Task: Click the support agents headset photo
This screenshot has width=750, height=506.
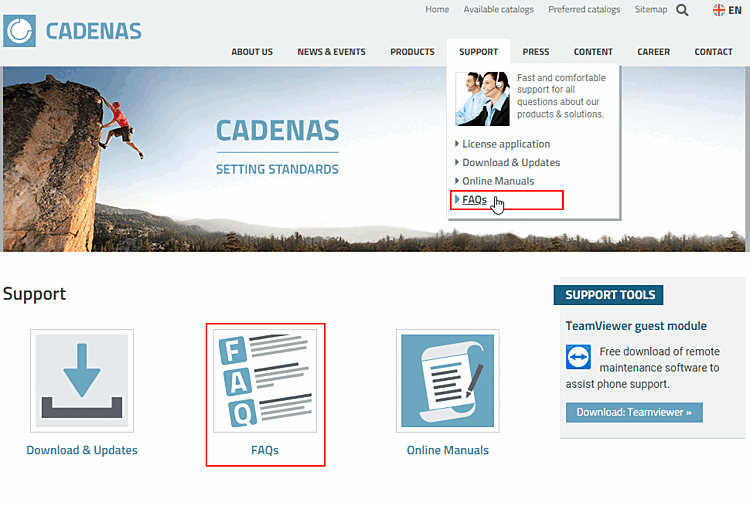Action: [482, 99]
